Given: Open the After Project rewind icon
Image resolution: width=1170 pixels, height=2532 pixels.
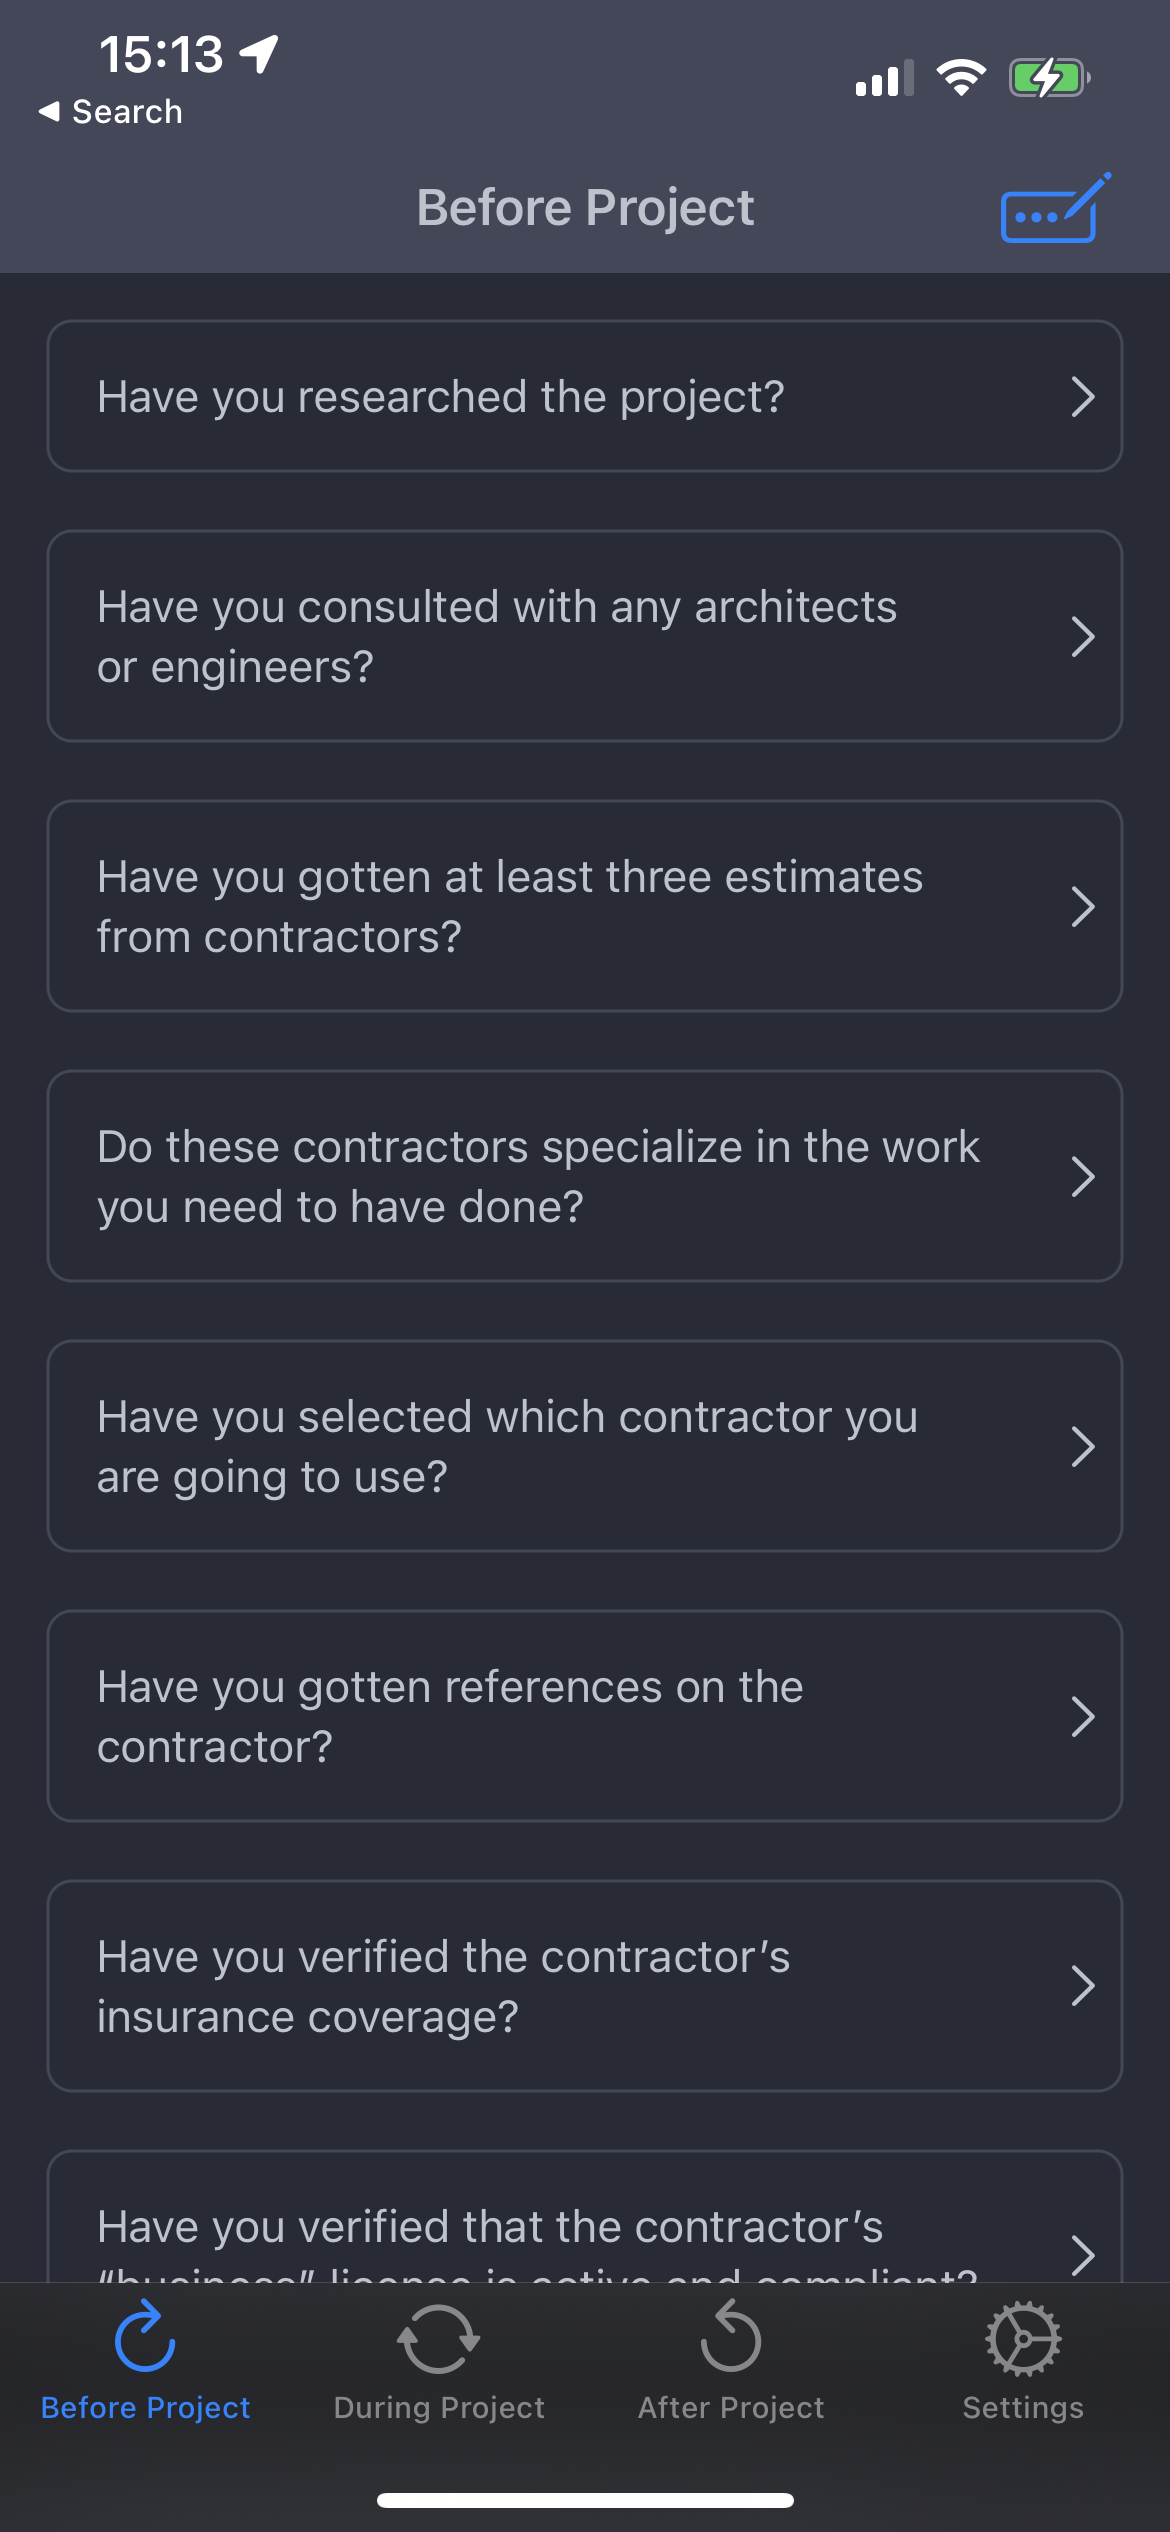Looking at the screenshot, I should pos(731,2337).
